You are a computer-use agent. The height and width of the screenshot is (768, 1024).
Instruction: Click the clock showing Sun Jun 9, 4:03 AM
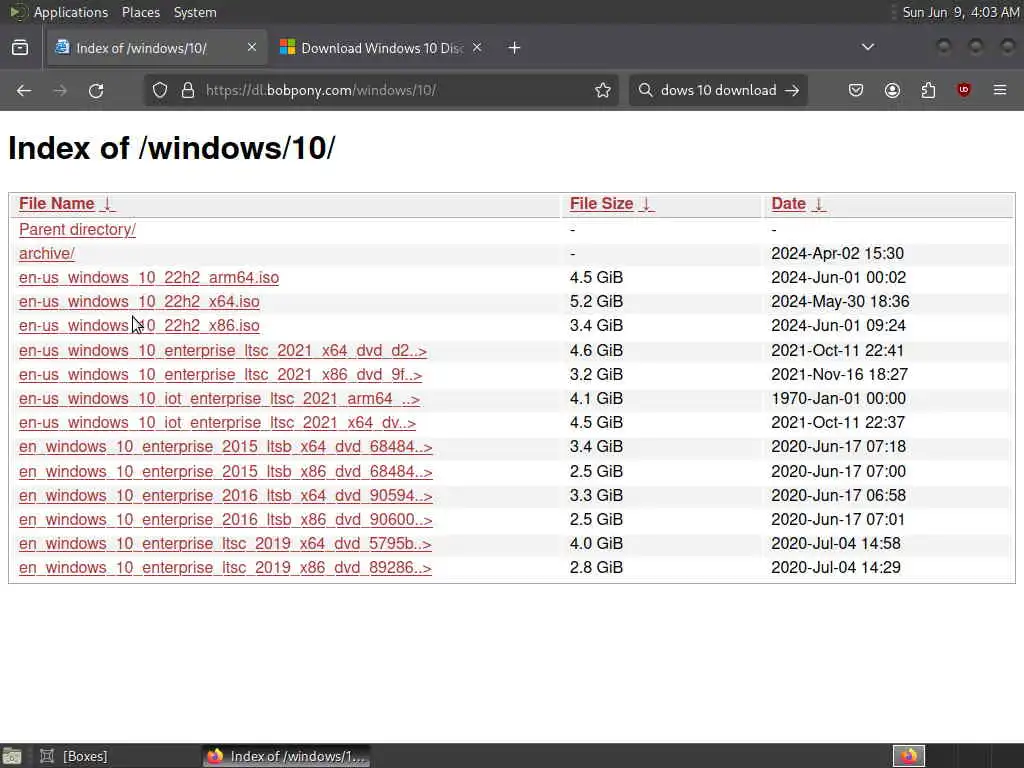(x=960, y=12)
